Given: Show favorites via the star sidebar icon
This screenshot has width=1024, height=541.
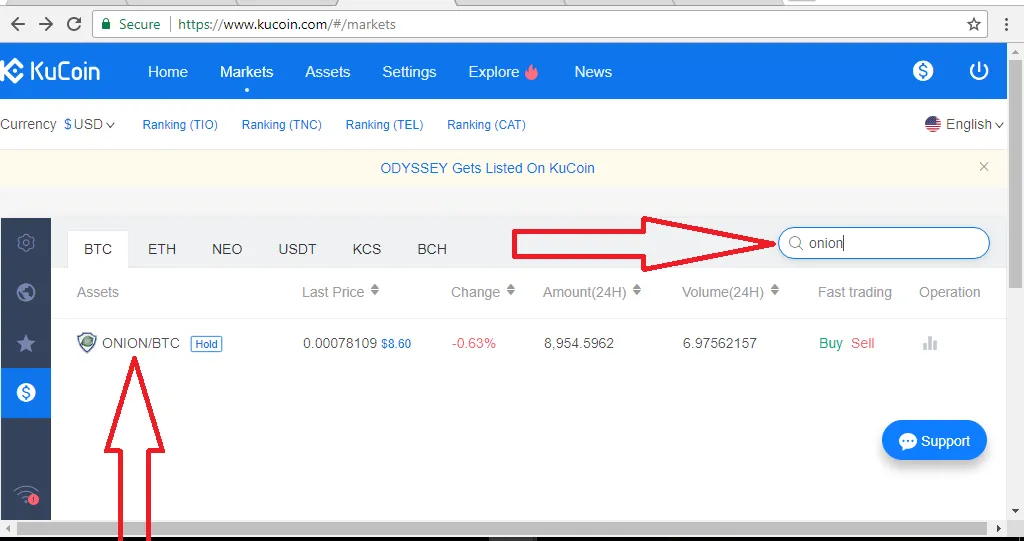Looking at the screenshot, I should point(26,343).
